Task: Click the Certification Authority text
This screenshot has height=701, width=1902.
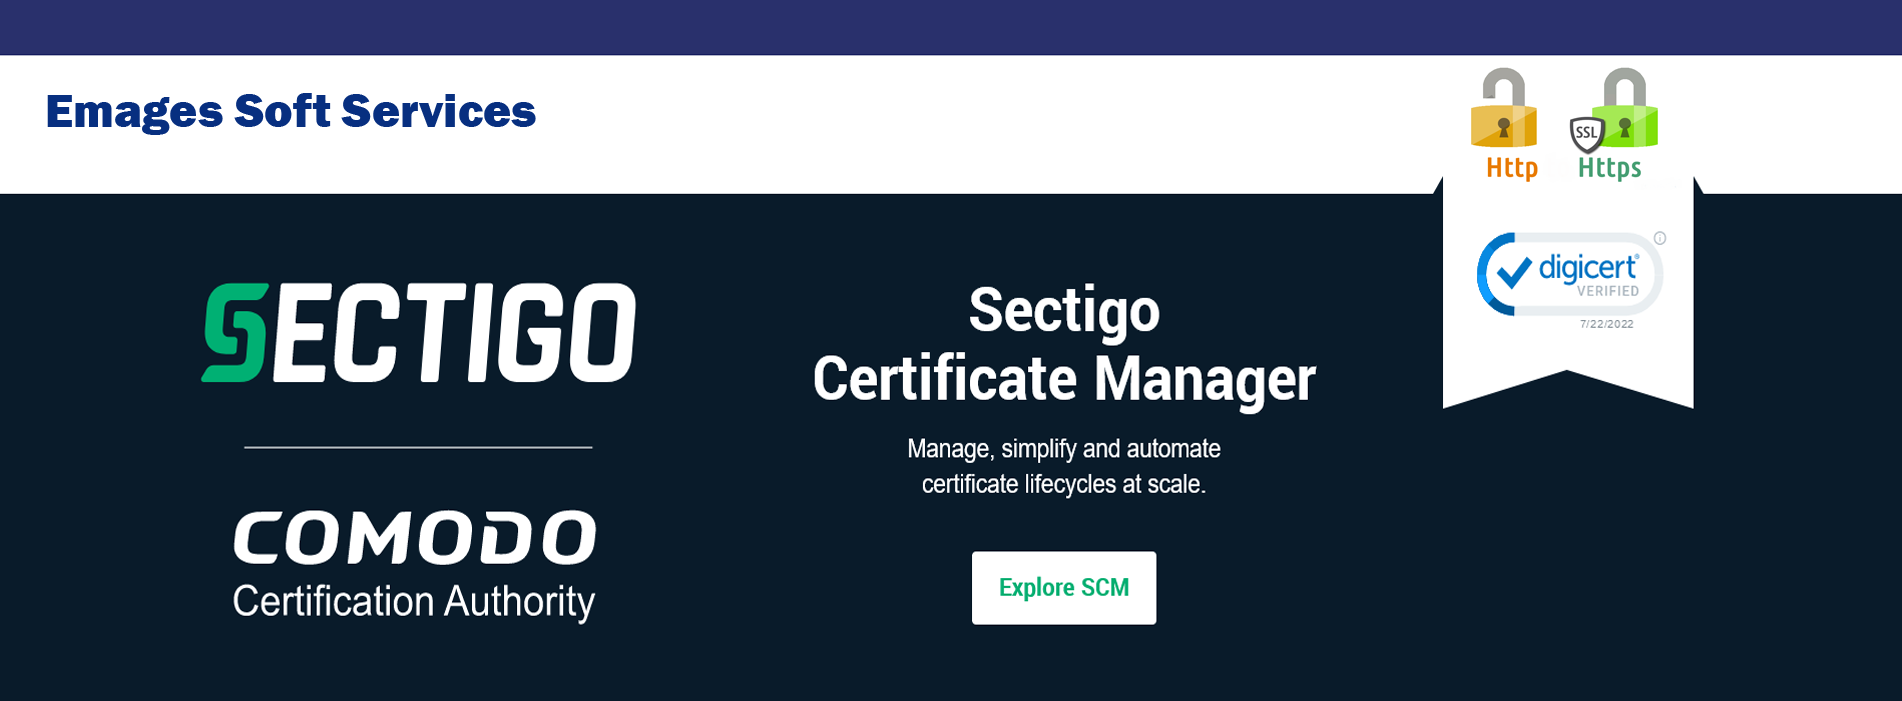Action: pos(414,602)
